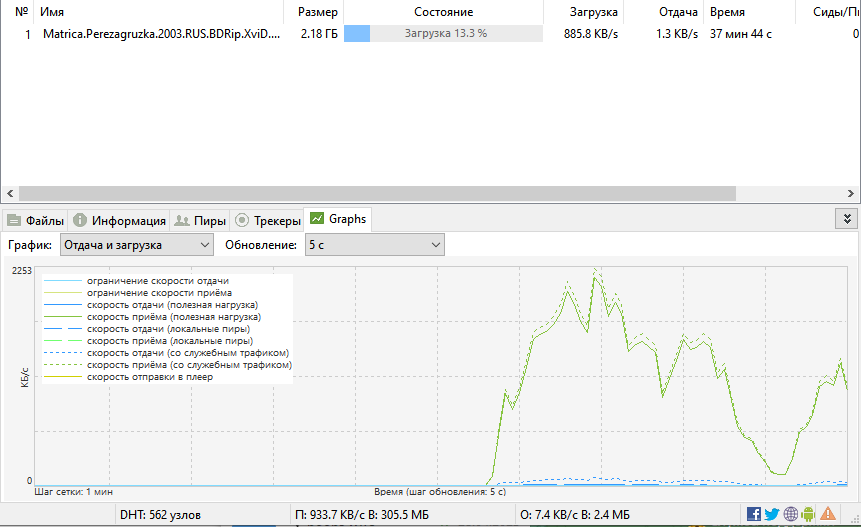Click the 885.8 KB/s download speed cell
The image size is (861, 527).
591,33
